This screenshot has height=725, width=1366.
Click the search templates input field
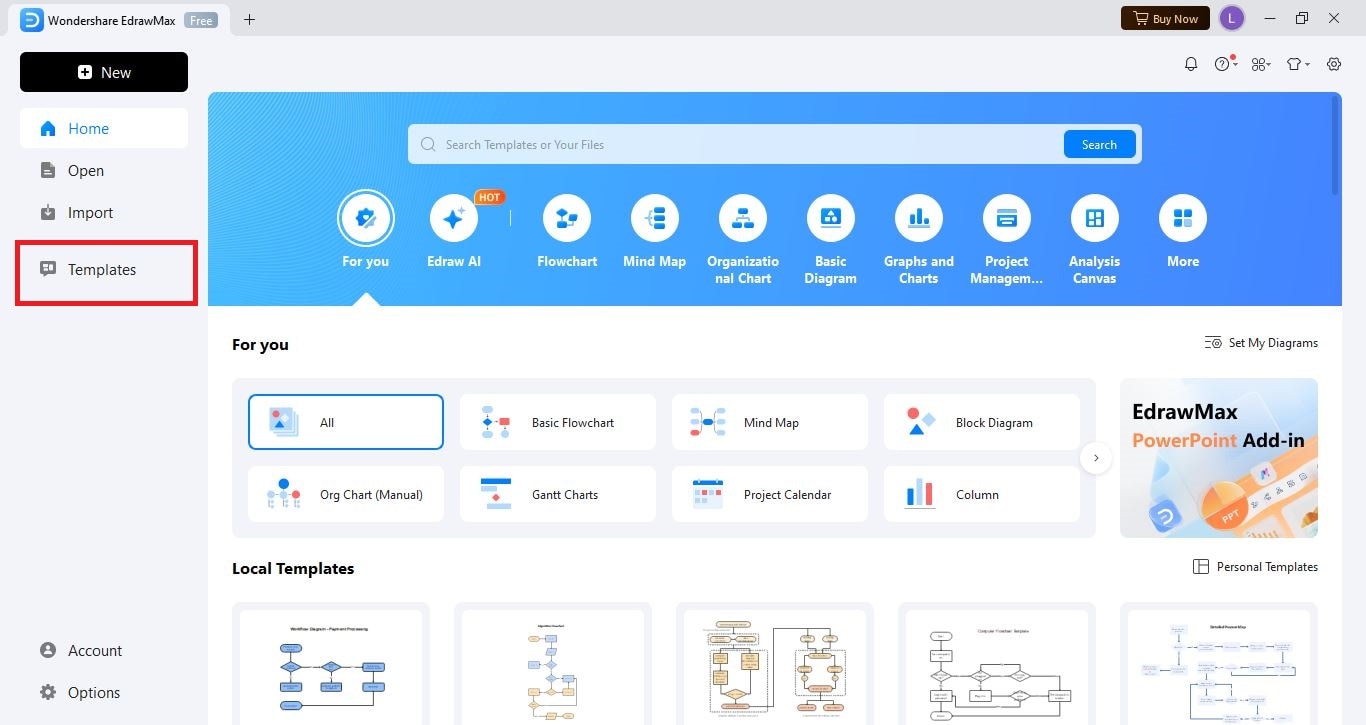pos(736,144)
